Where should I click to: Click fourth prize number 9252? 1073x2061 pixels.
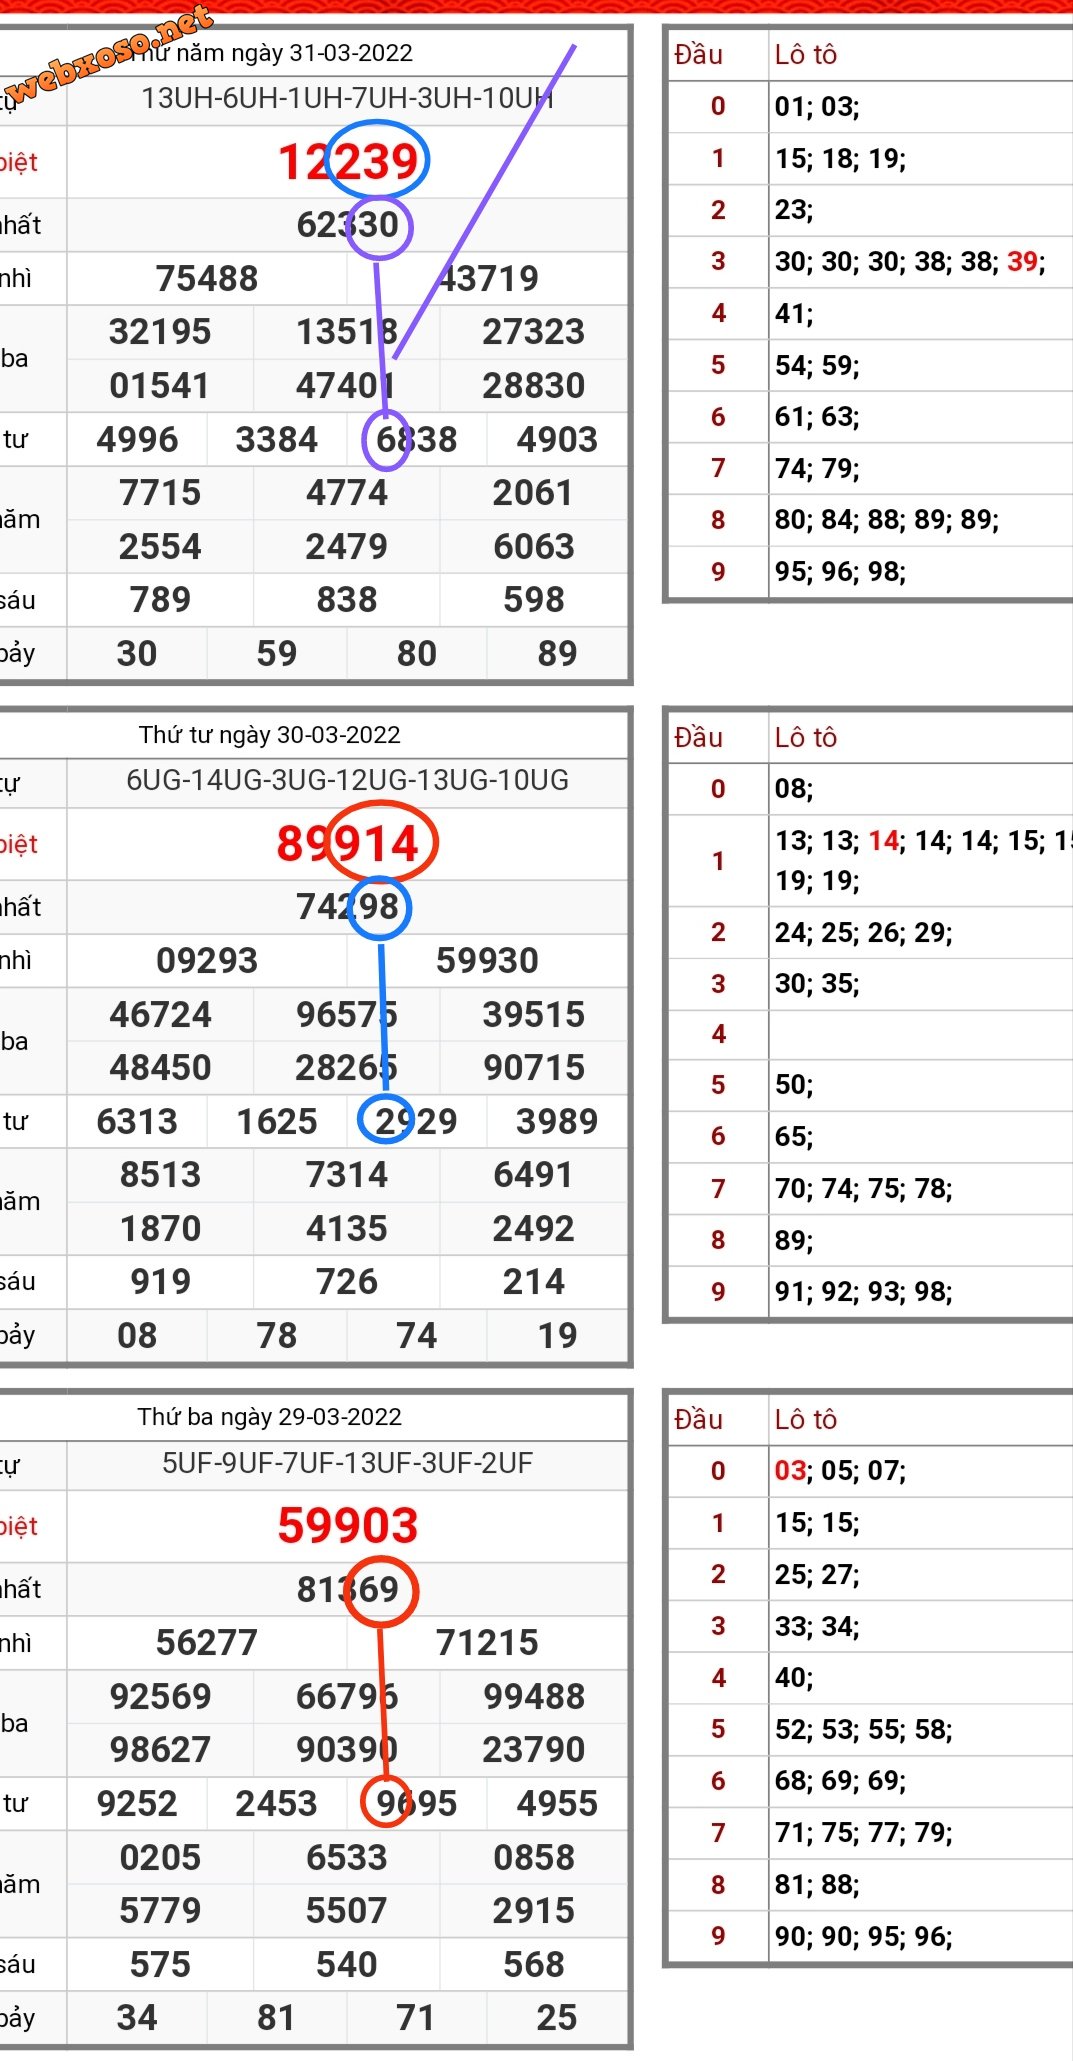pyautogui.click(x=137, y=1803)
